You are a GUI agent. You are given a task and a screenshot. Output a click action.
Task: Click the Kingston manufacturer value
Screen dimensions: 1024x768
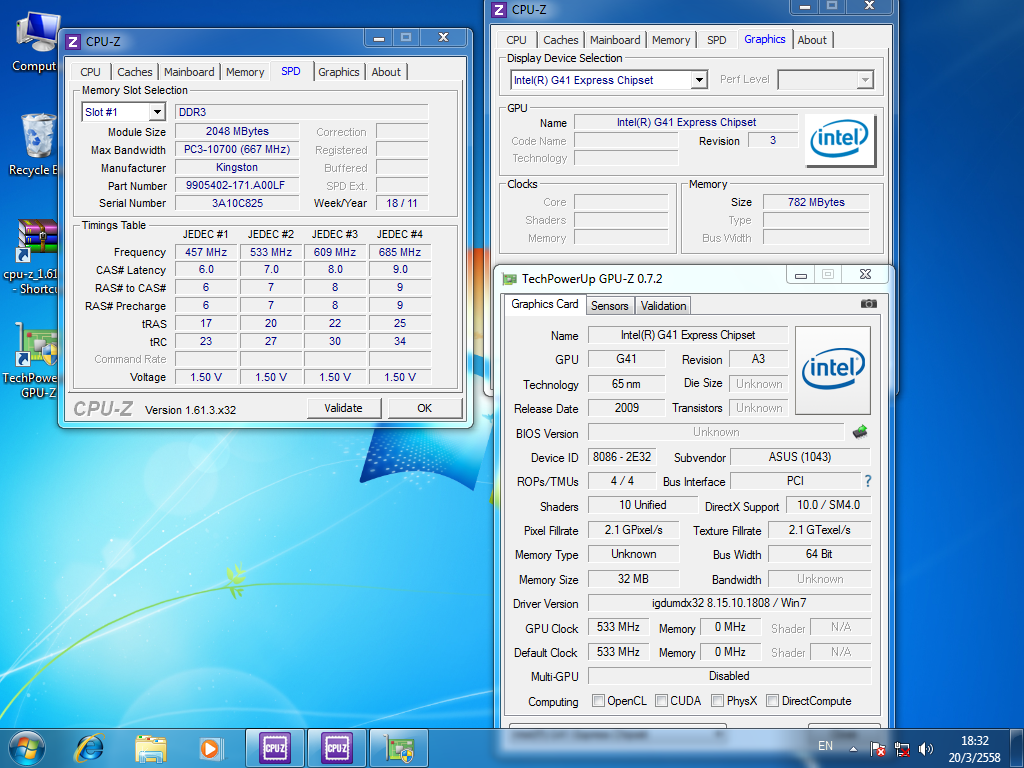236,168
